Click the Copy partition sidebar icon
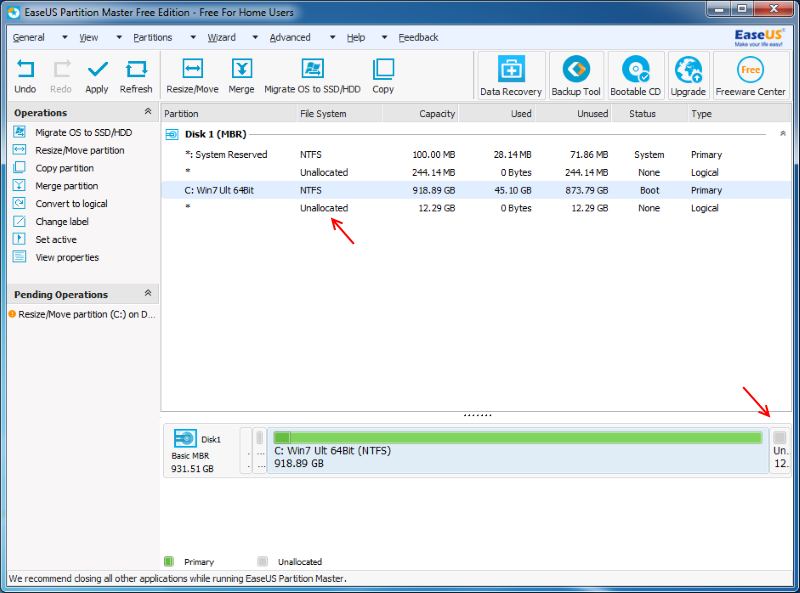Viewport: 800px width, 593px height. [19, 167]
